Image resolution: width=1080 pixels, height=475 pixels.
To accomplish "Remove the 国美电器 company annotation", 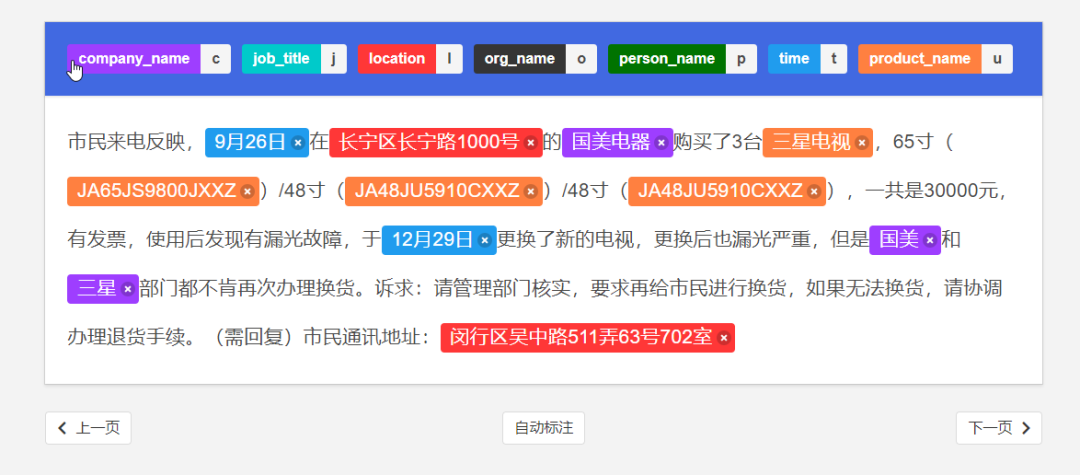I will click(661, 143).
